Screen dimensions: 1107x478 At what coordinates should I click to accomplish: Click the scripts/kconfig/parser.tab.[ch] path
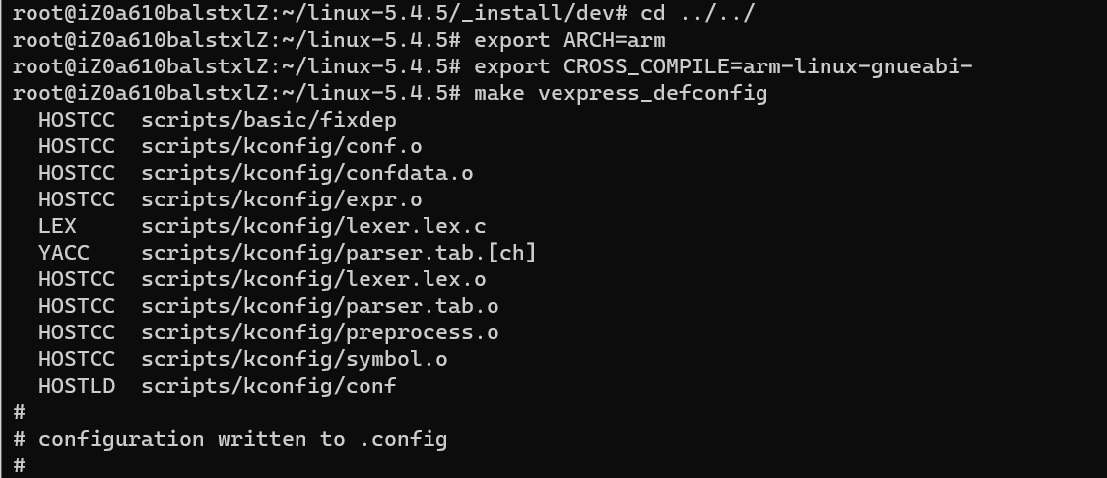pyautogui.click(x=339, y=253)
